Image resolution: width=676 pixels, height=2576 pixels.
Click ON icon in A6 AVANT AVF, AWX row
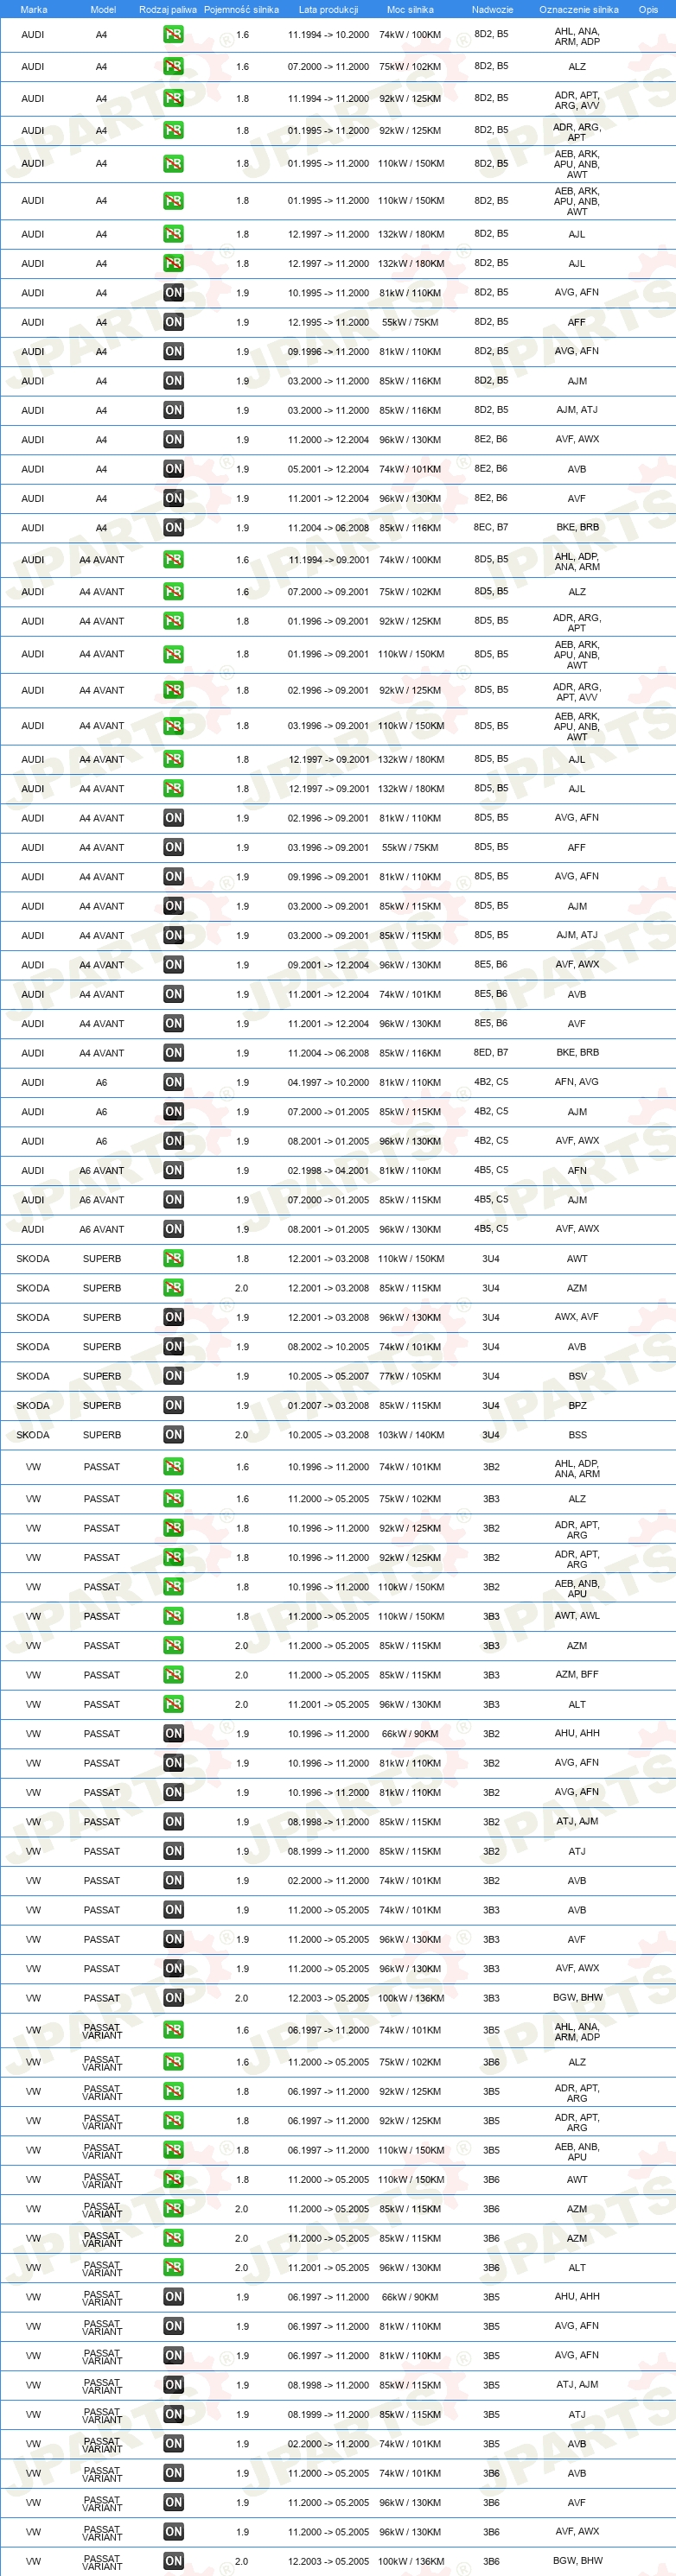point(173,1229)
